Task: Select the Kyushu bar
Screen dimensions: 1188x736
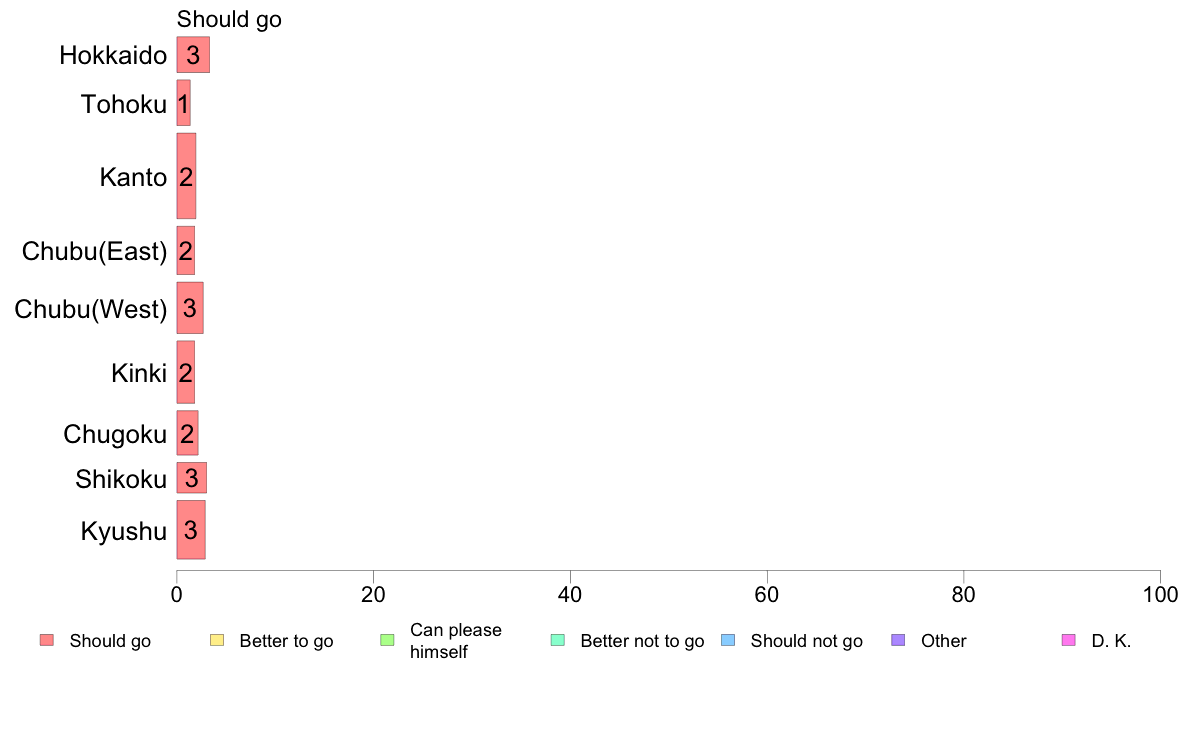Action: [x=191, y=530]
